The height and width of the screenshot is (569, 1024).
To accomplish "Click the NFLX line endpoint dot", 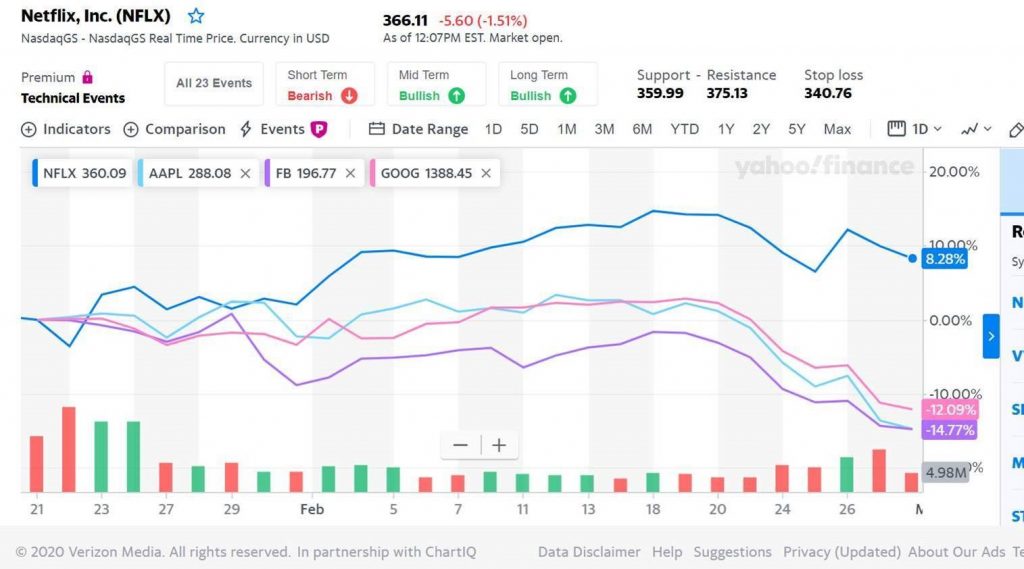I will (x=912, y=258).
